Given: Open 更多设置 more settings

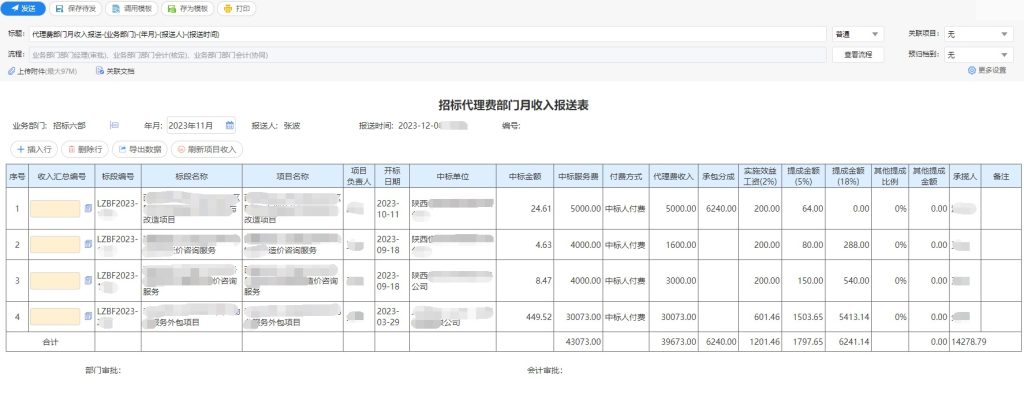Looking at the screenshot, I should point(987,71).
